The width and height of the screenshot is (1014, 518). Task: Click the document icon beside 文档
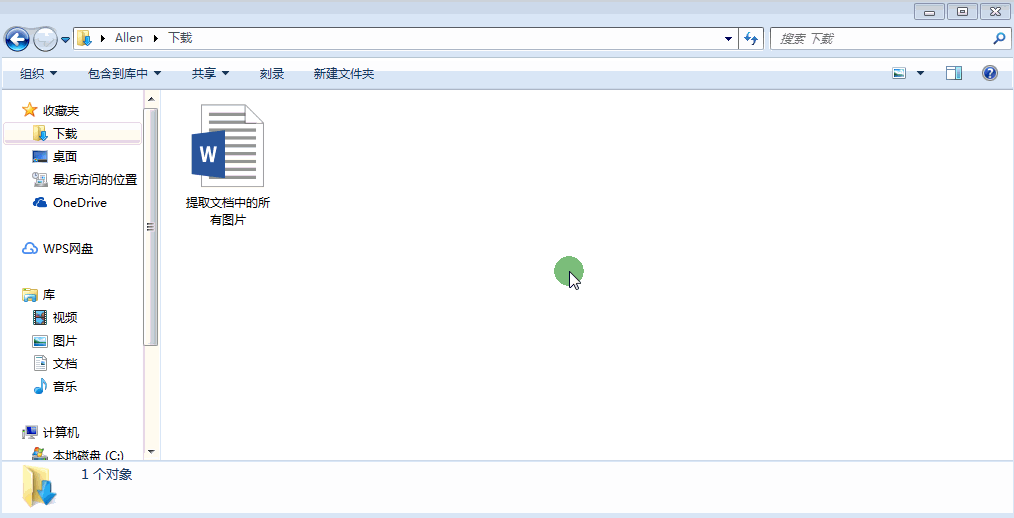[x=40, y=363]
